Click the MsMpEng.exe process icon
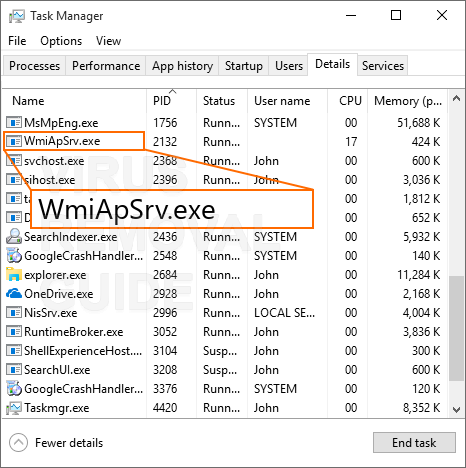This screenshot has width=466, height=468. point(14,123)
